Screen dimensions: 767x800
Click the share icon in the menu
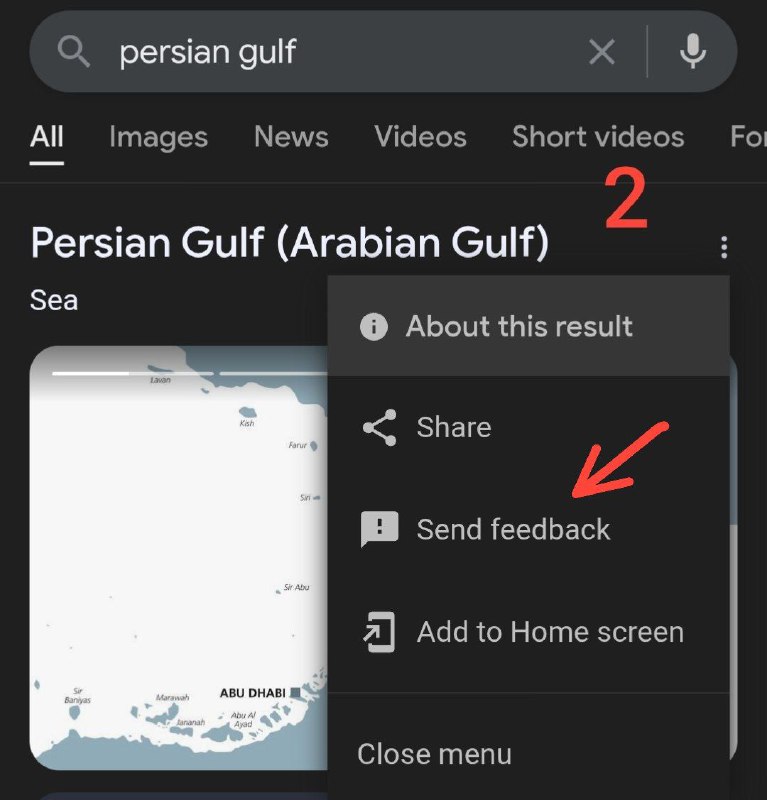pyautogui.click(x=379, y=428)
